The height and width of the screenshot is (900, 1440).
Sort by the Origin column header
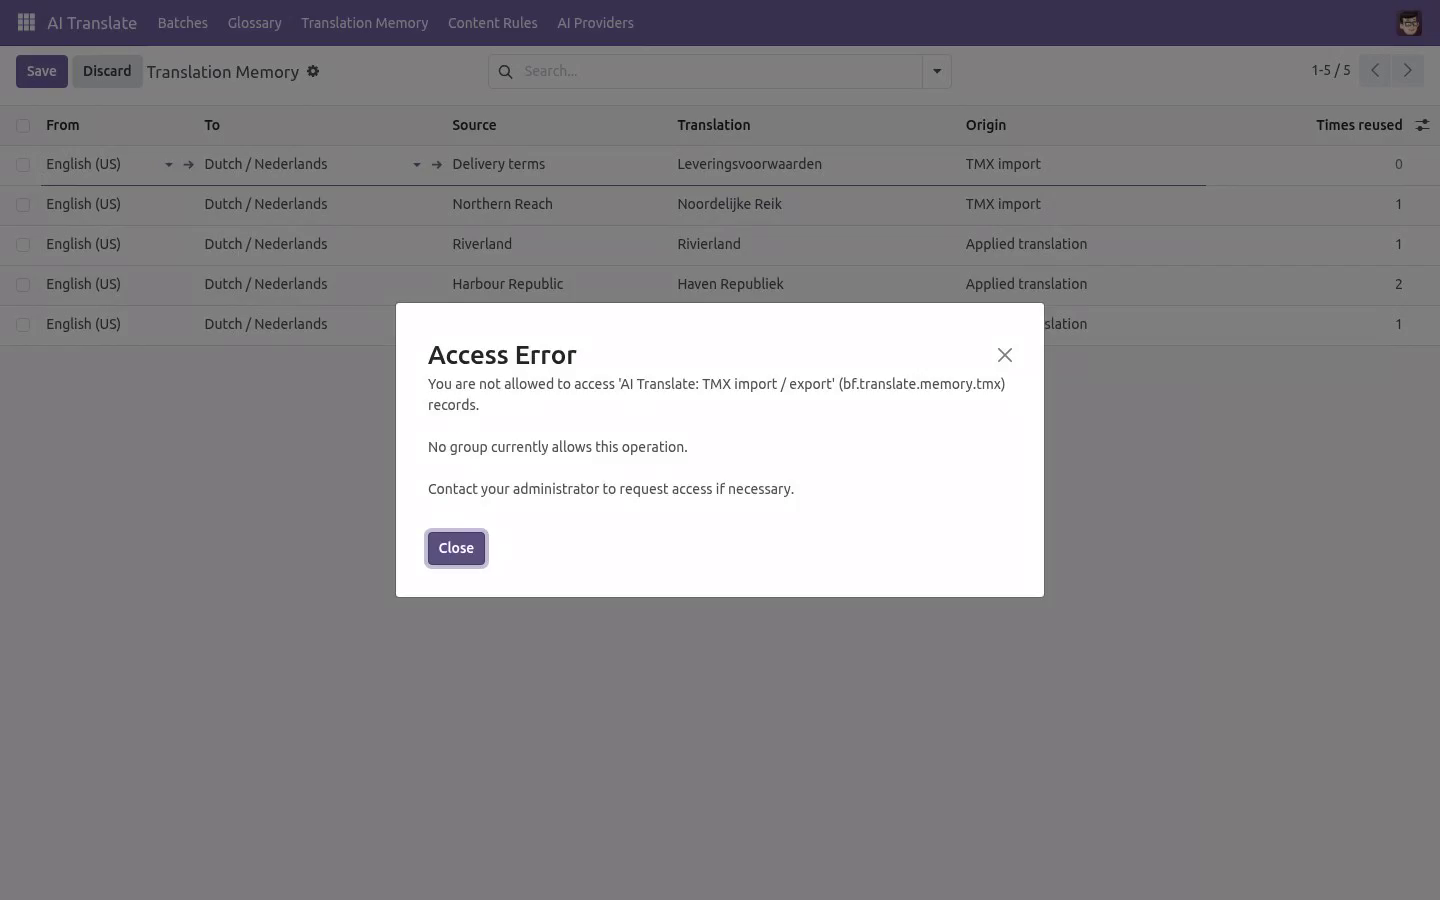click(x=986, y=125)
